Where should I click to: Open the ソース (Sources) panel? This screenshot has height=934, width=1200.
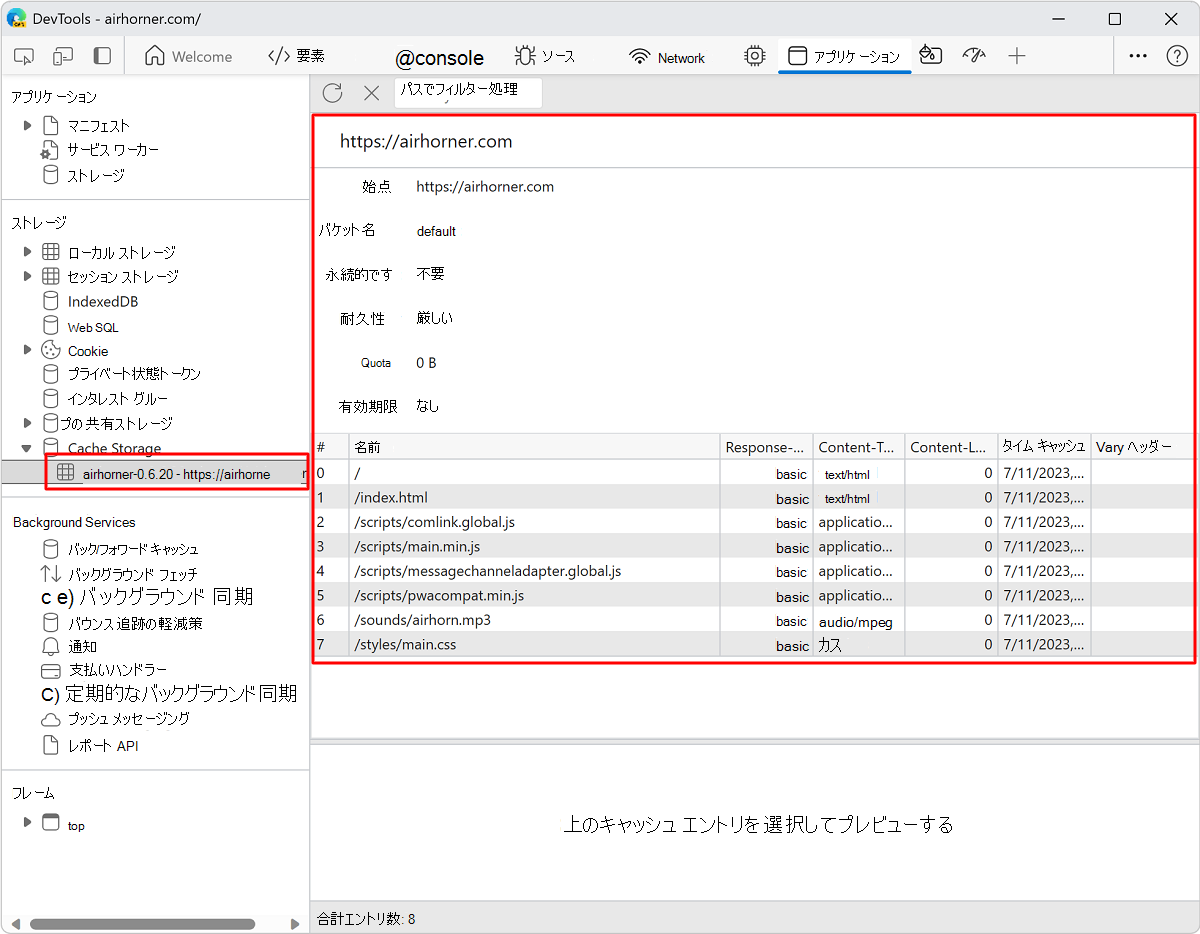(544, 56)
